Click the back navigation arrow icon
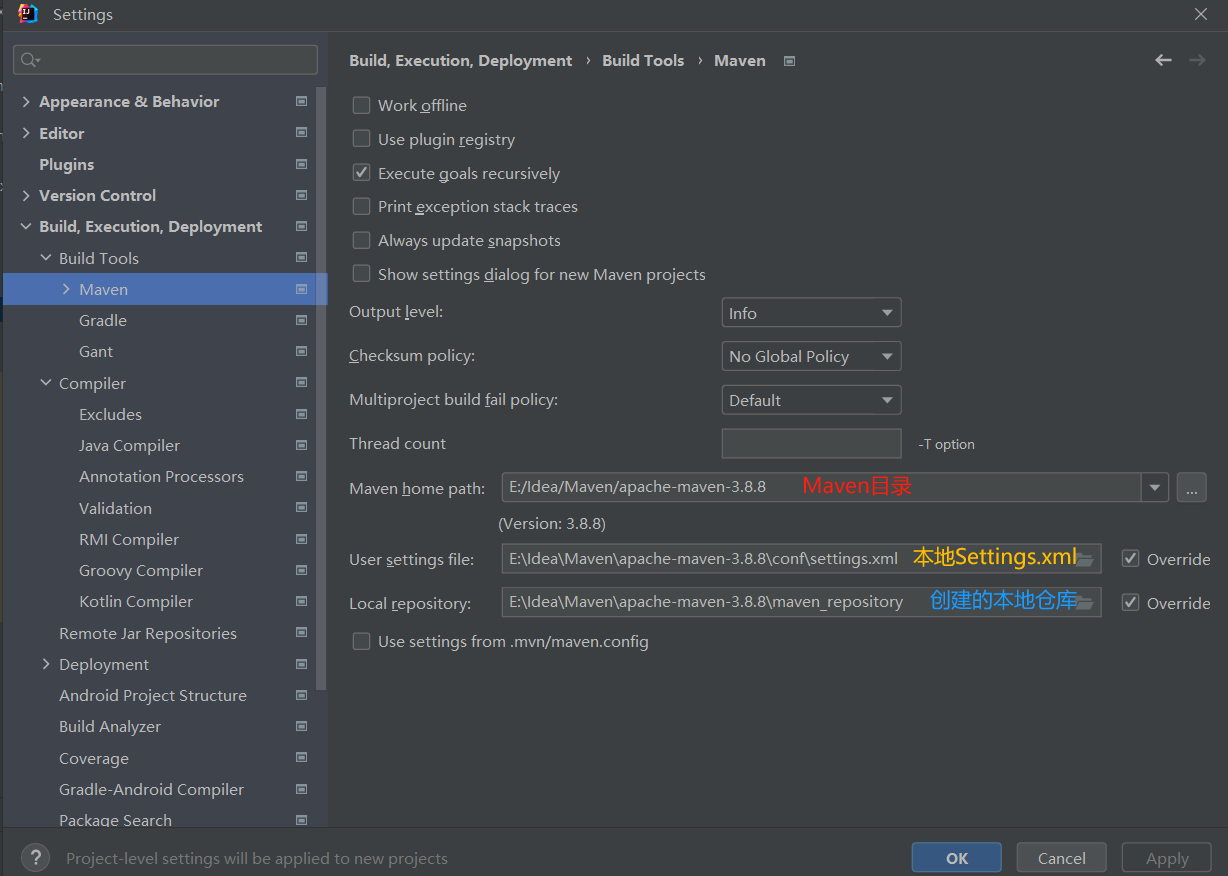Viewport: 1228px width, 876px height. click(x=1163, y=61)
